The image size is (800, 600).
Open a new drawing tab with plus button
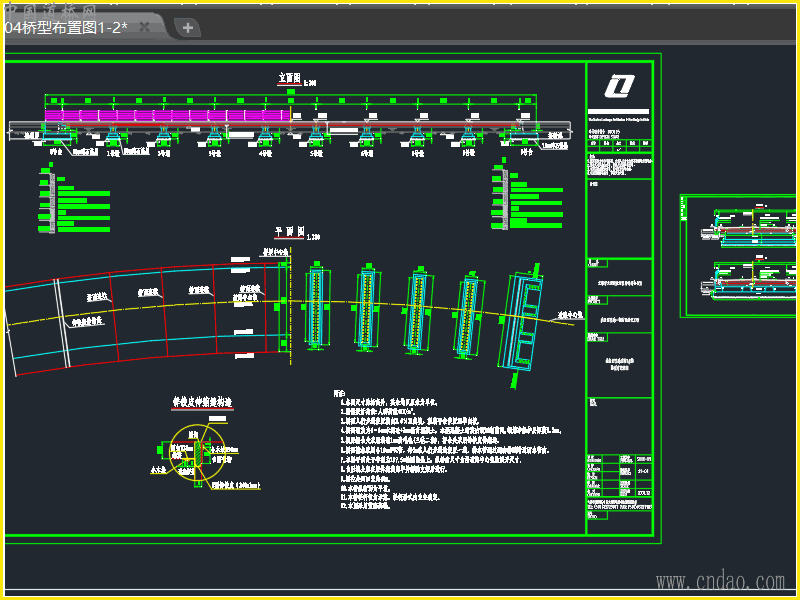click(x=188, y=27)
